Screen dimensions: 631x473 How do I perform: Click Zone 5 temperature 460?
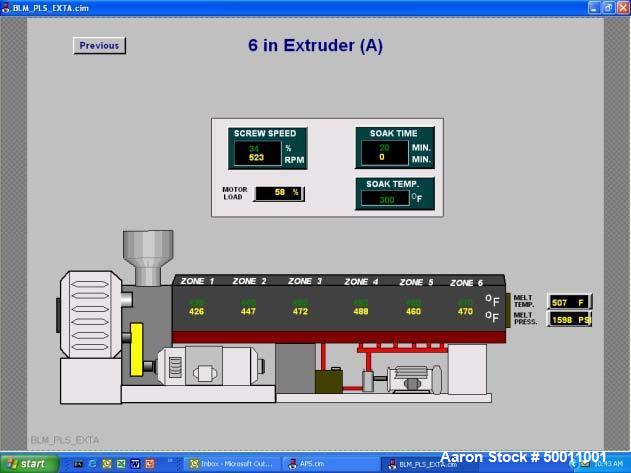pos(413,311)
